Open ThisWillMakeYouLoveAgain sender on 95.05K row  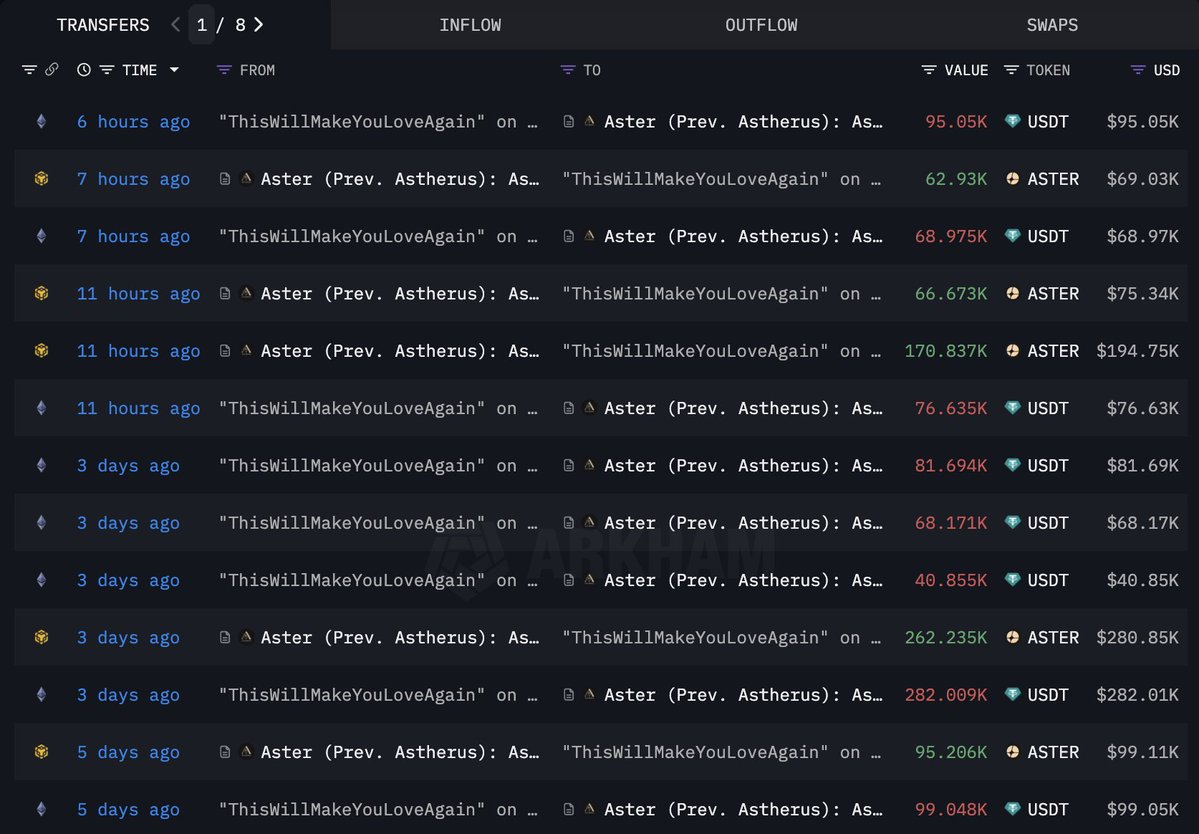378,122
